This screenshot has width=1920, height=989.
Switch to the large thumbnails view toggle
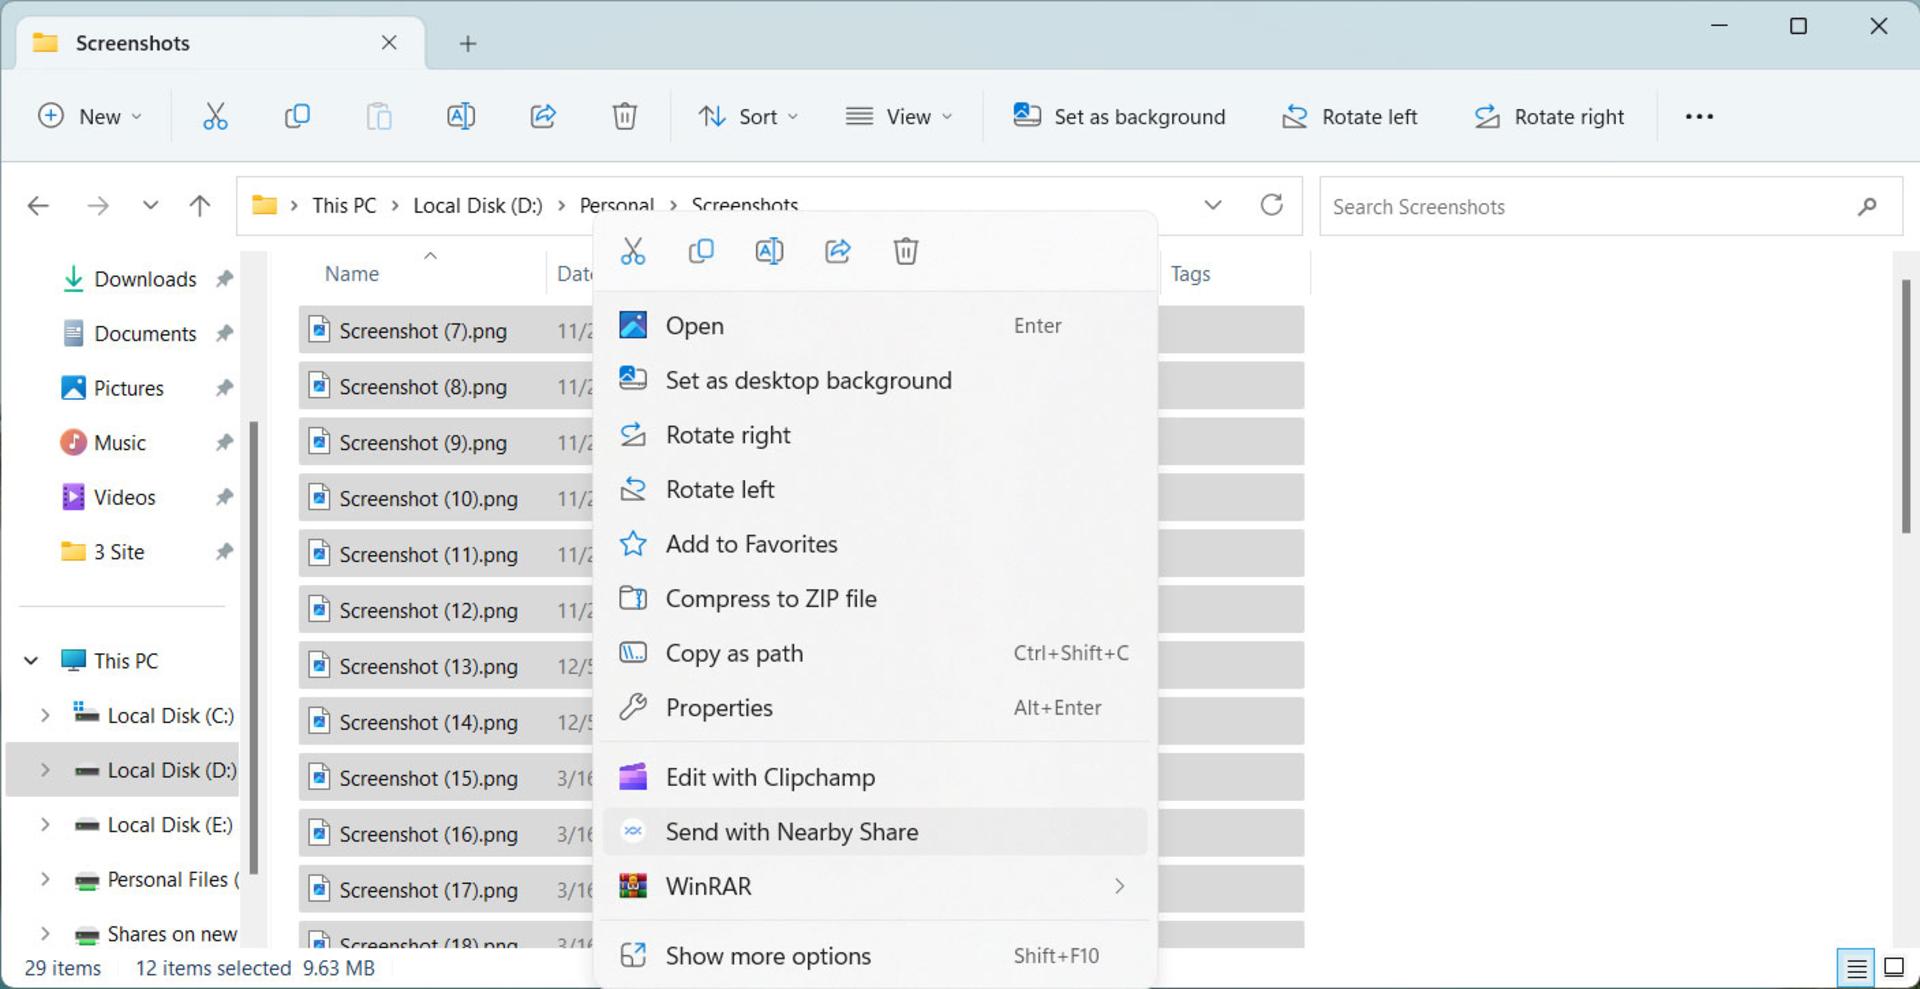coord(1894,968)
